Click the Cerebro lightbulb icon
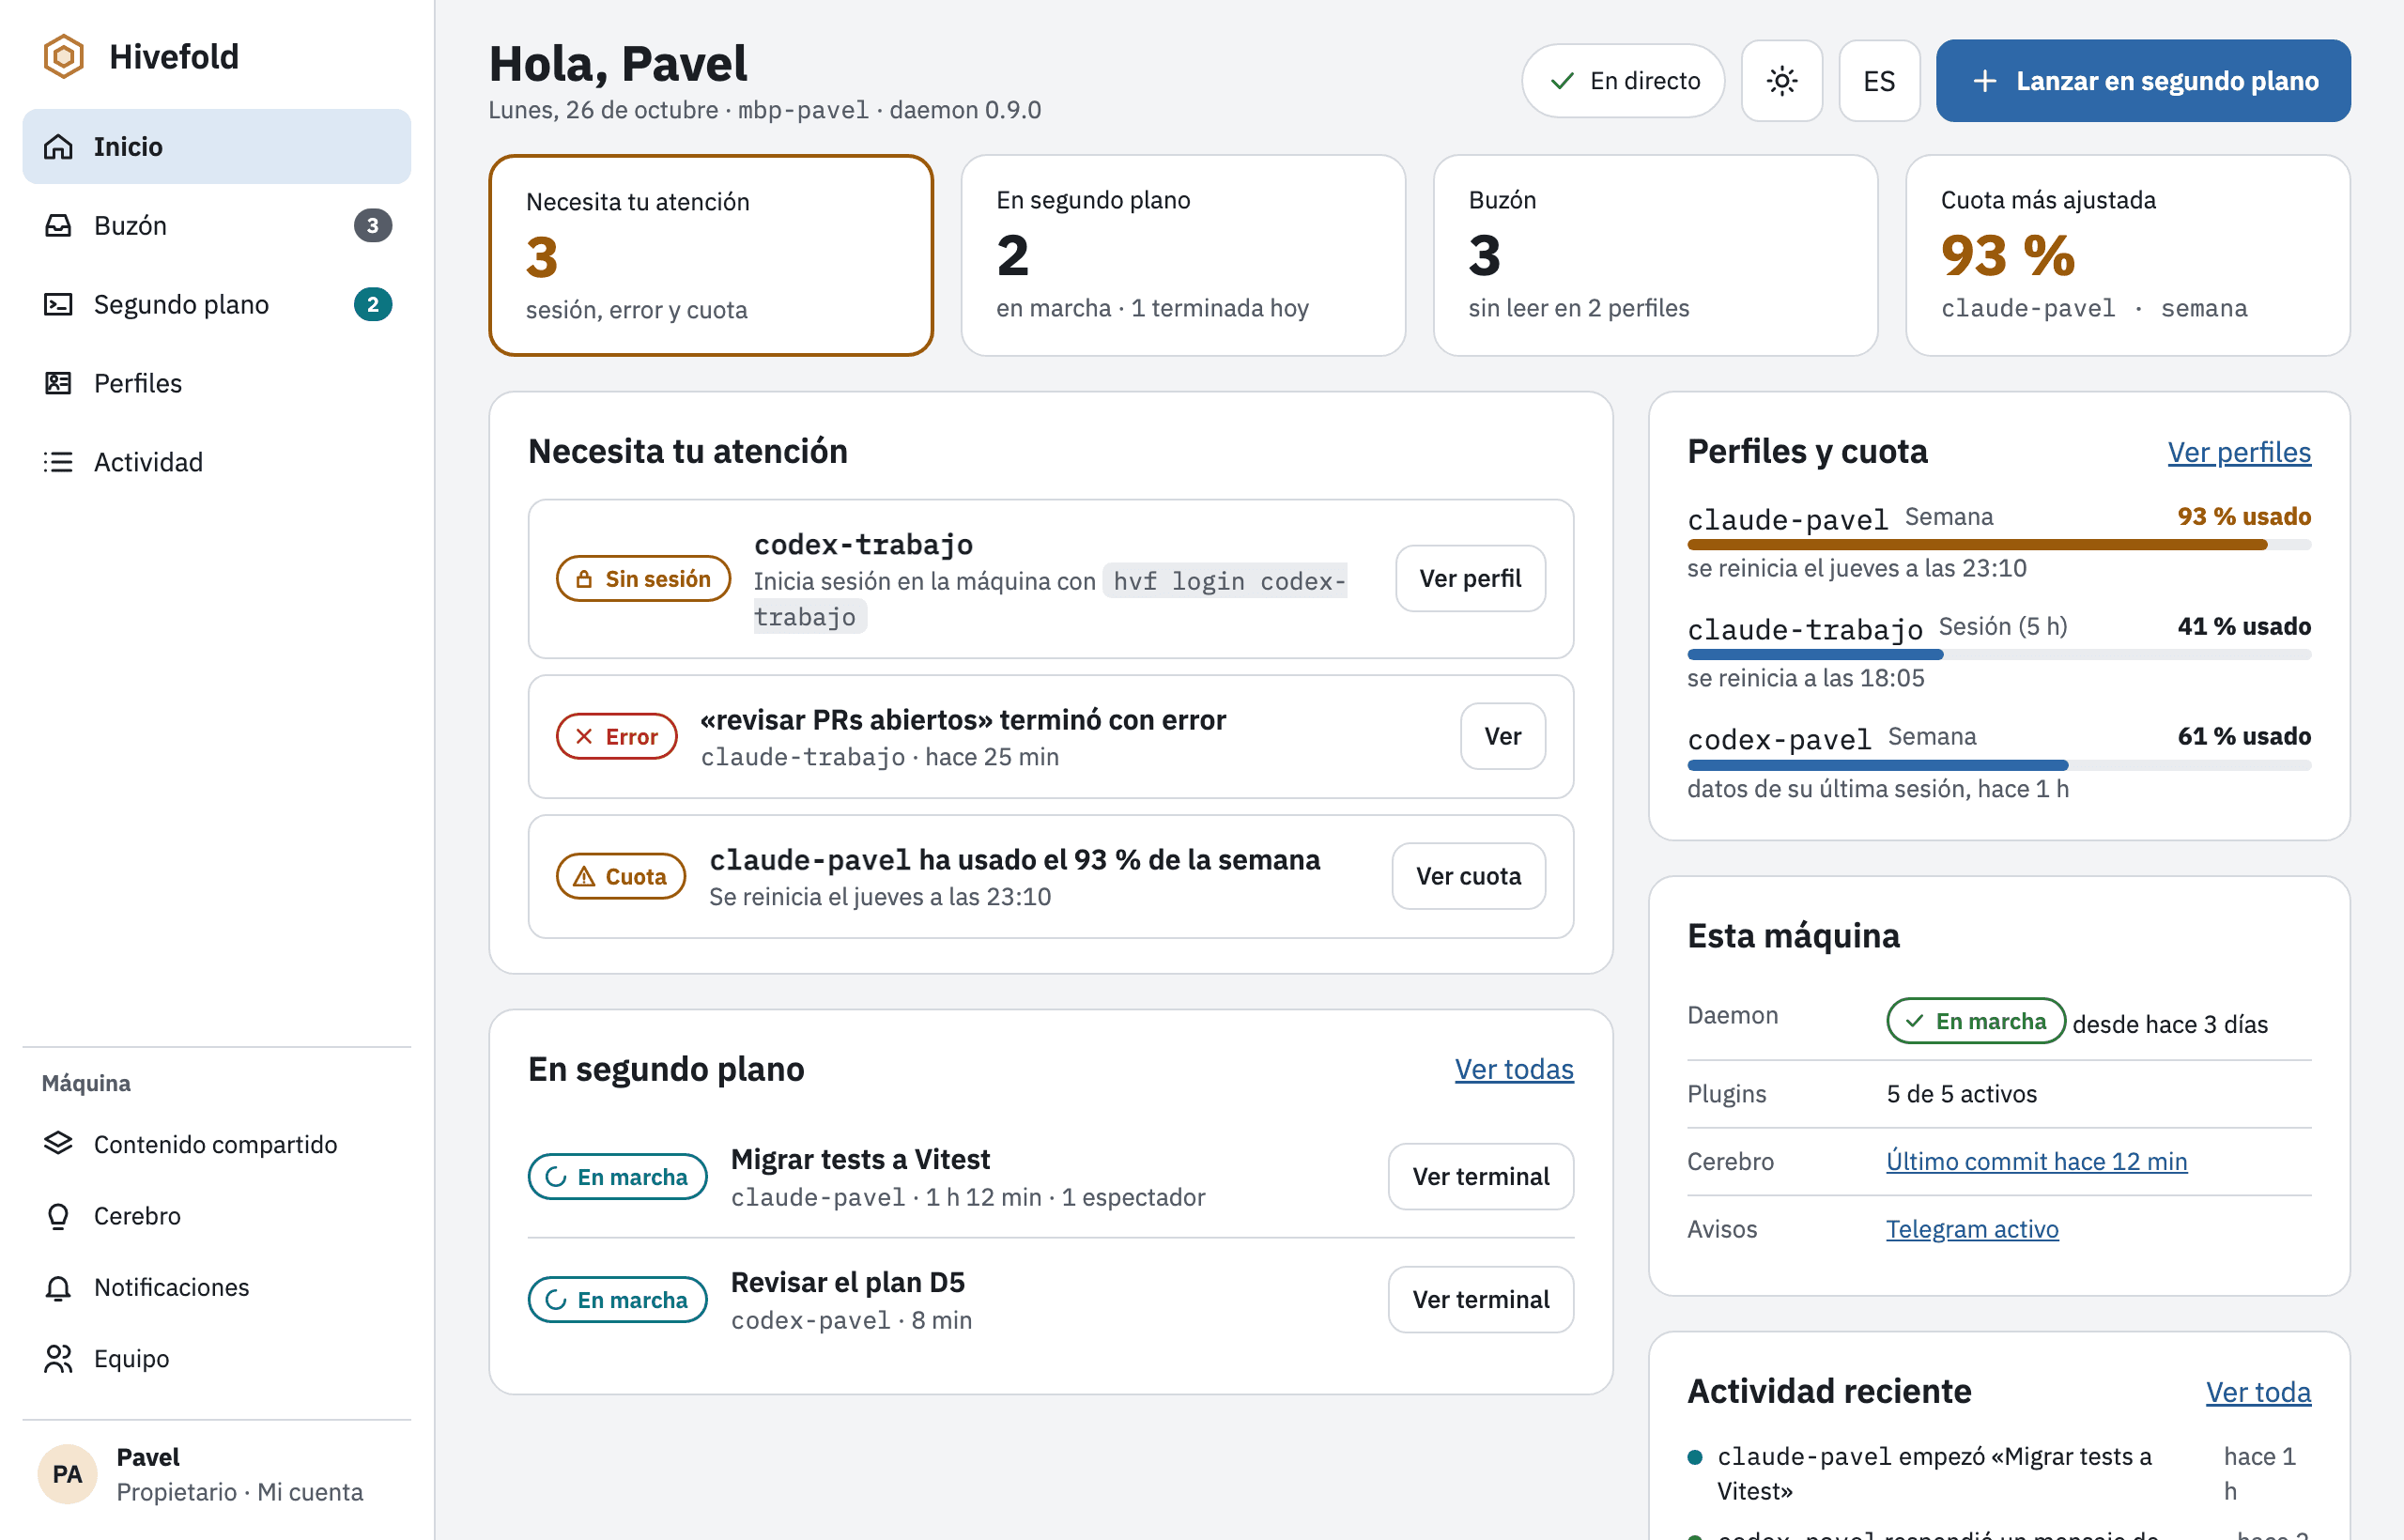2404x1540 pixels. coord(58,1216)
